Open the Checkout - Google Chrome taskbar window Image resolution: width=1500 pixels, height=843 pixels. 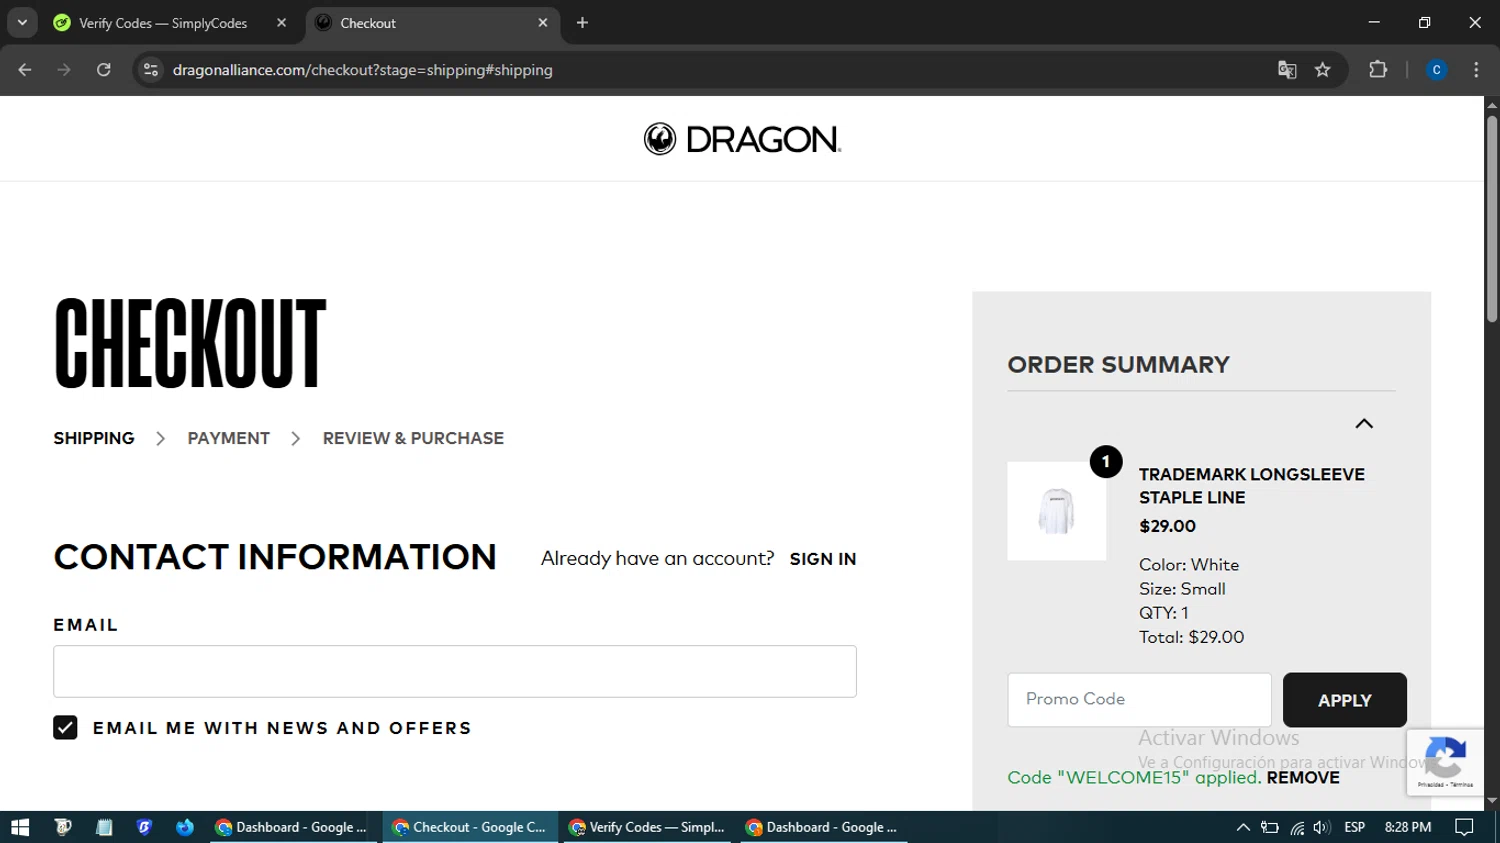[470, 827]
